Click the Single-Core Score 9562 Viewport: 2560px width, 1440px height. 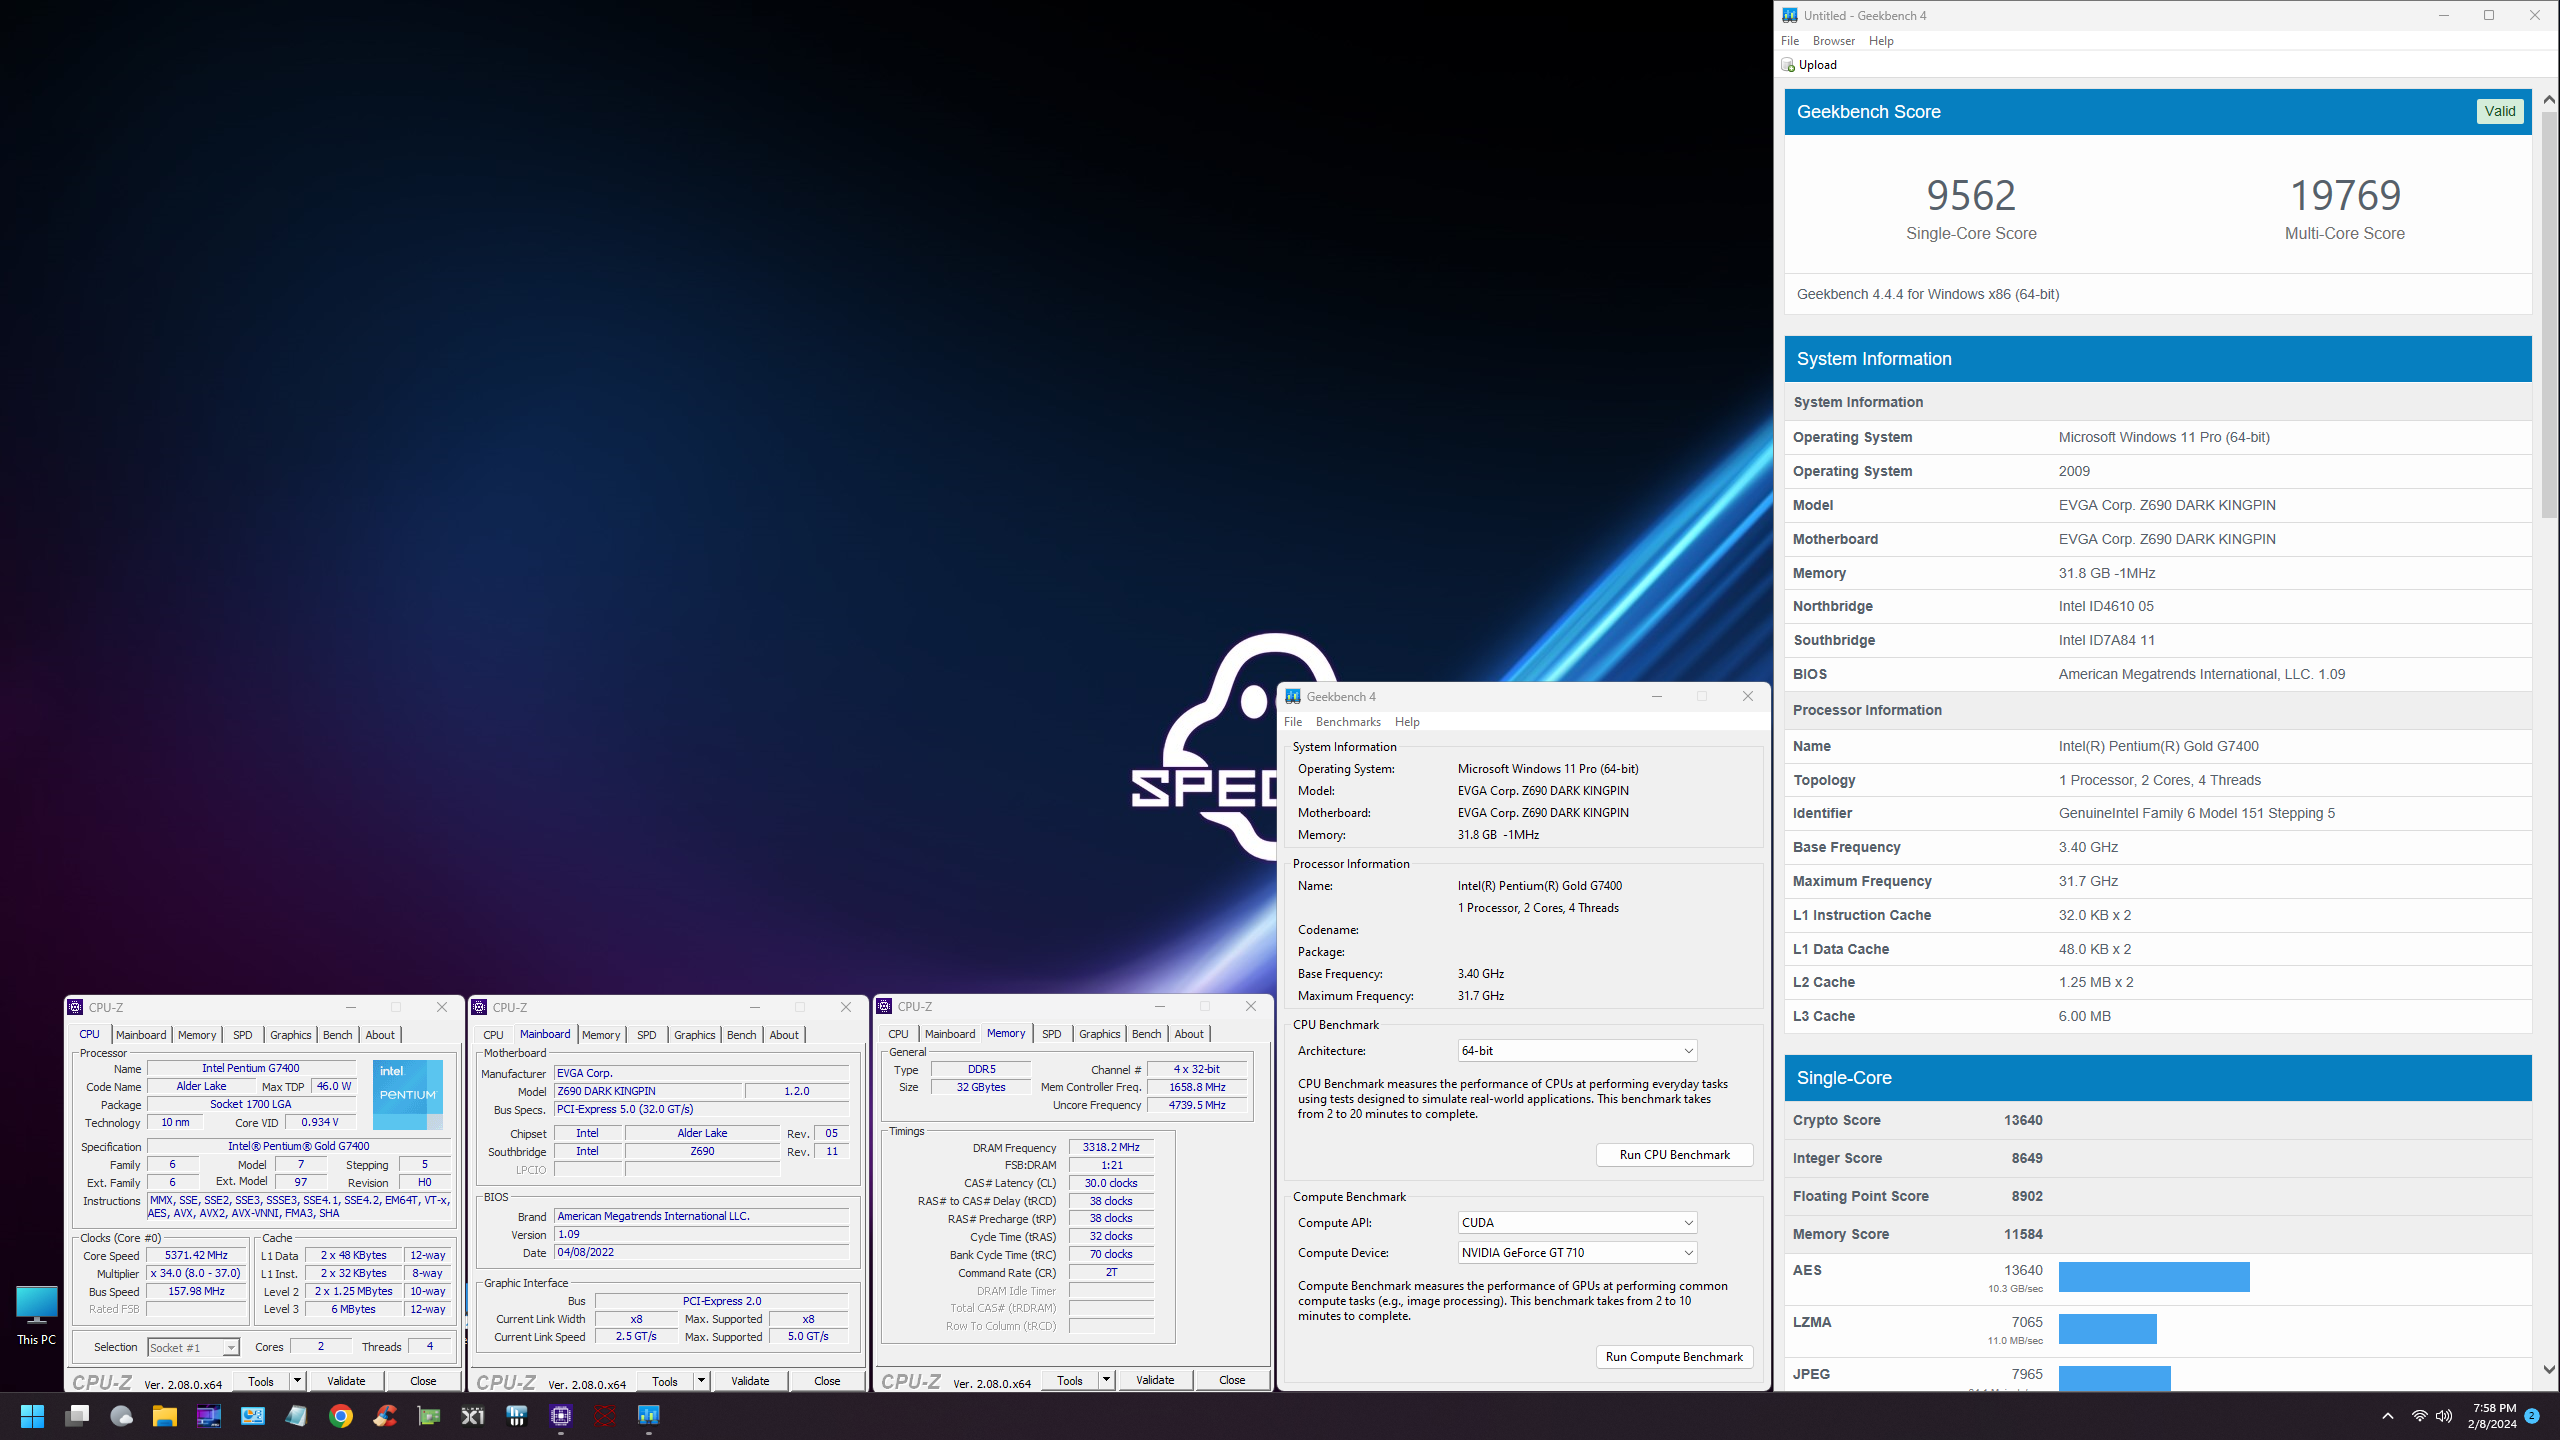tap(1971, 195)
